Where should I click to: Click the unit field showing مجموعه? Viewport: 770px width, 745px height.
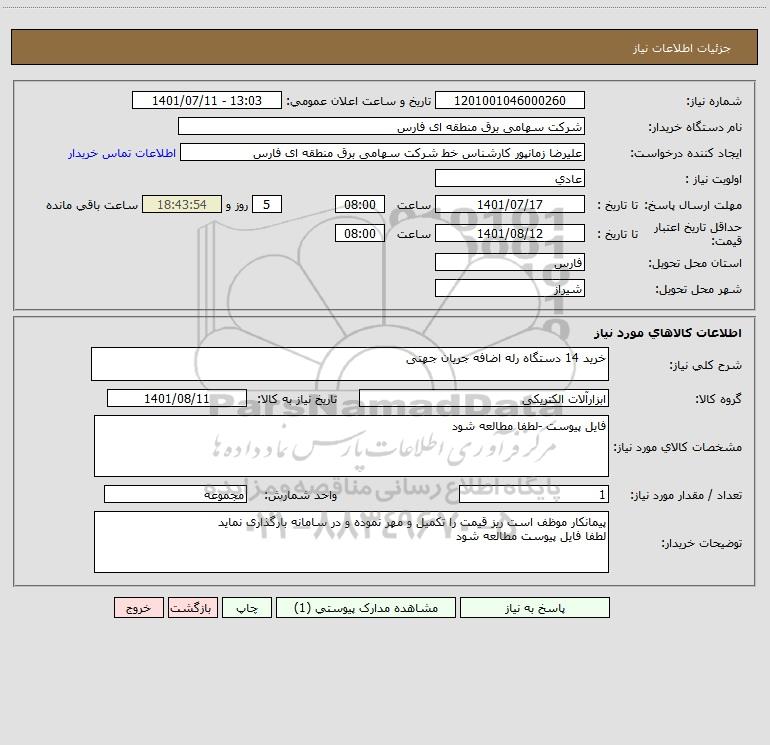click(175, 495)
